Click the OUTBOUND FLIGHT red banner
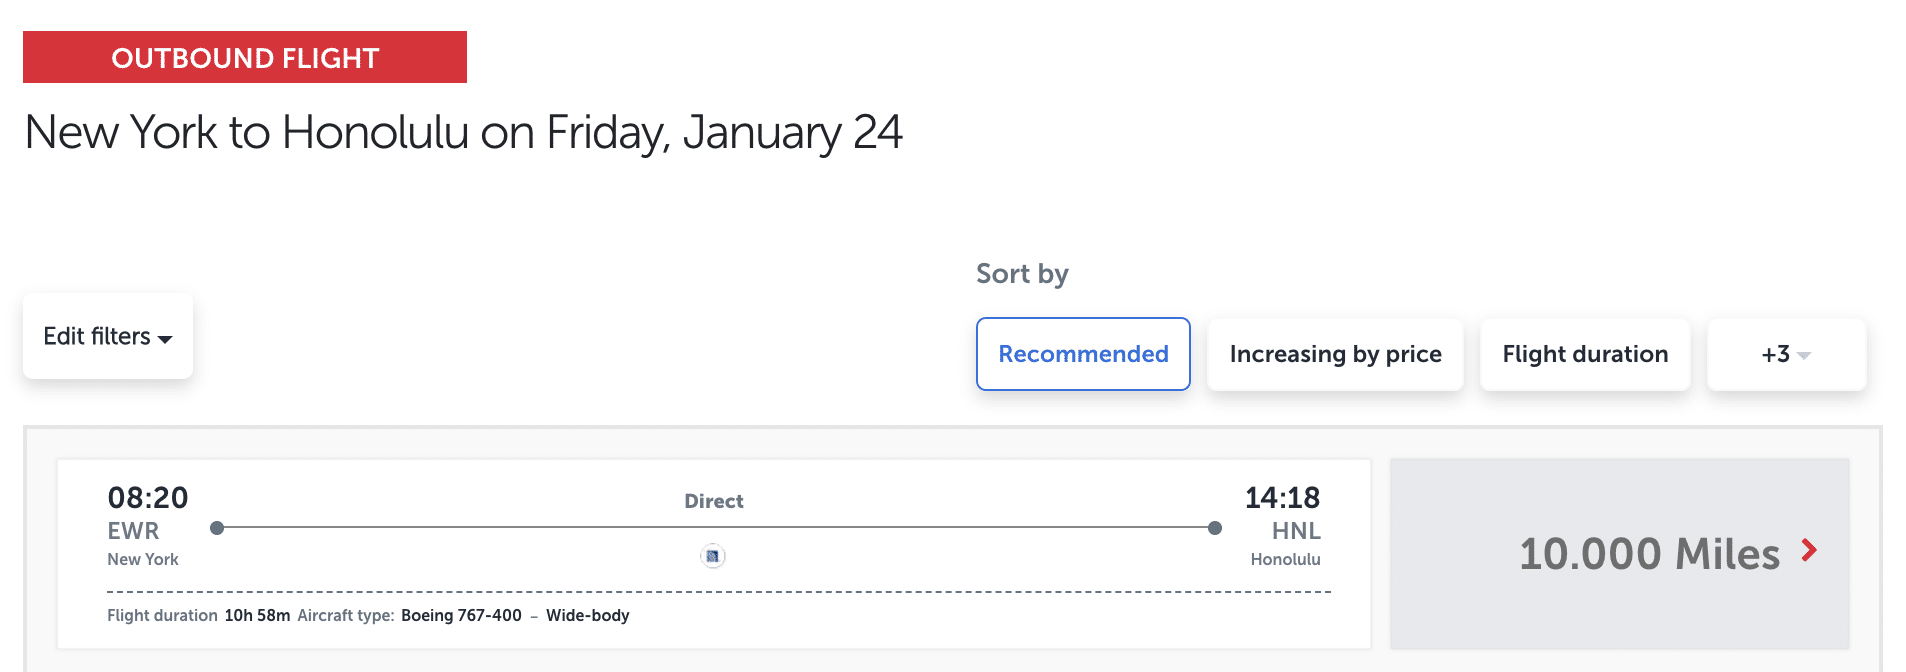This screenshot has height=672, width=1906. (245, 57)
